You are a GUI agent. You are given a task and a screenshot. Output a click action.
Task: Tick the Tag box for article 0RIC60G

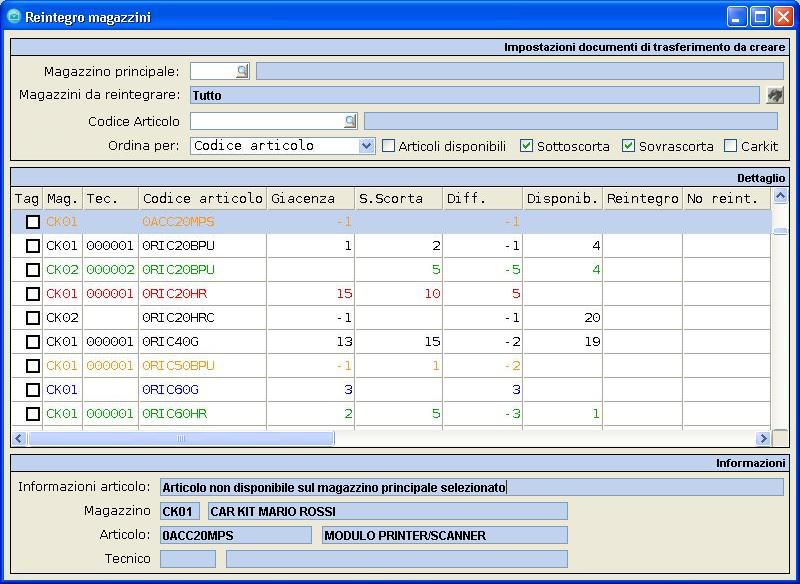point(33,390)
